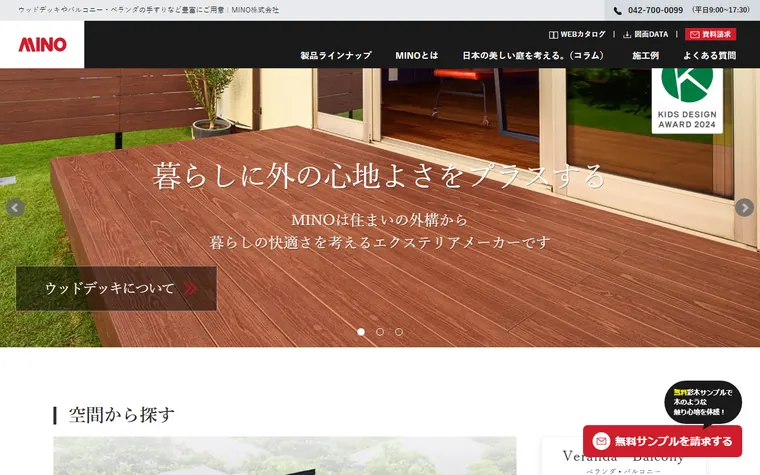This screenshot has width=760, height=475.
Task: Go to previous slide arrow
Action: [15, 207]
